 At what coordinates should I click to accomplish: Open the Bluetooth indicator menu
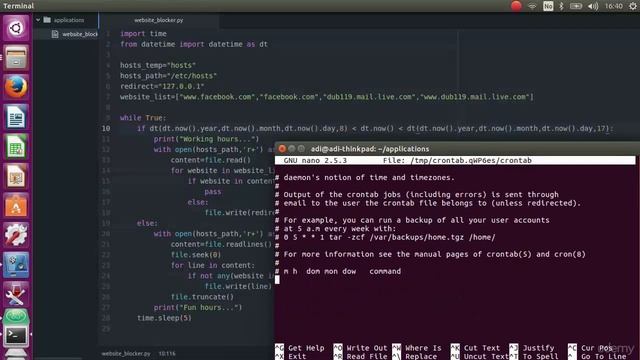click(561, 6)
